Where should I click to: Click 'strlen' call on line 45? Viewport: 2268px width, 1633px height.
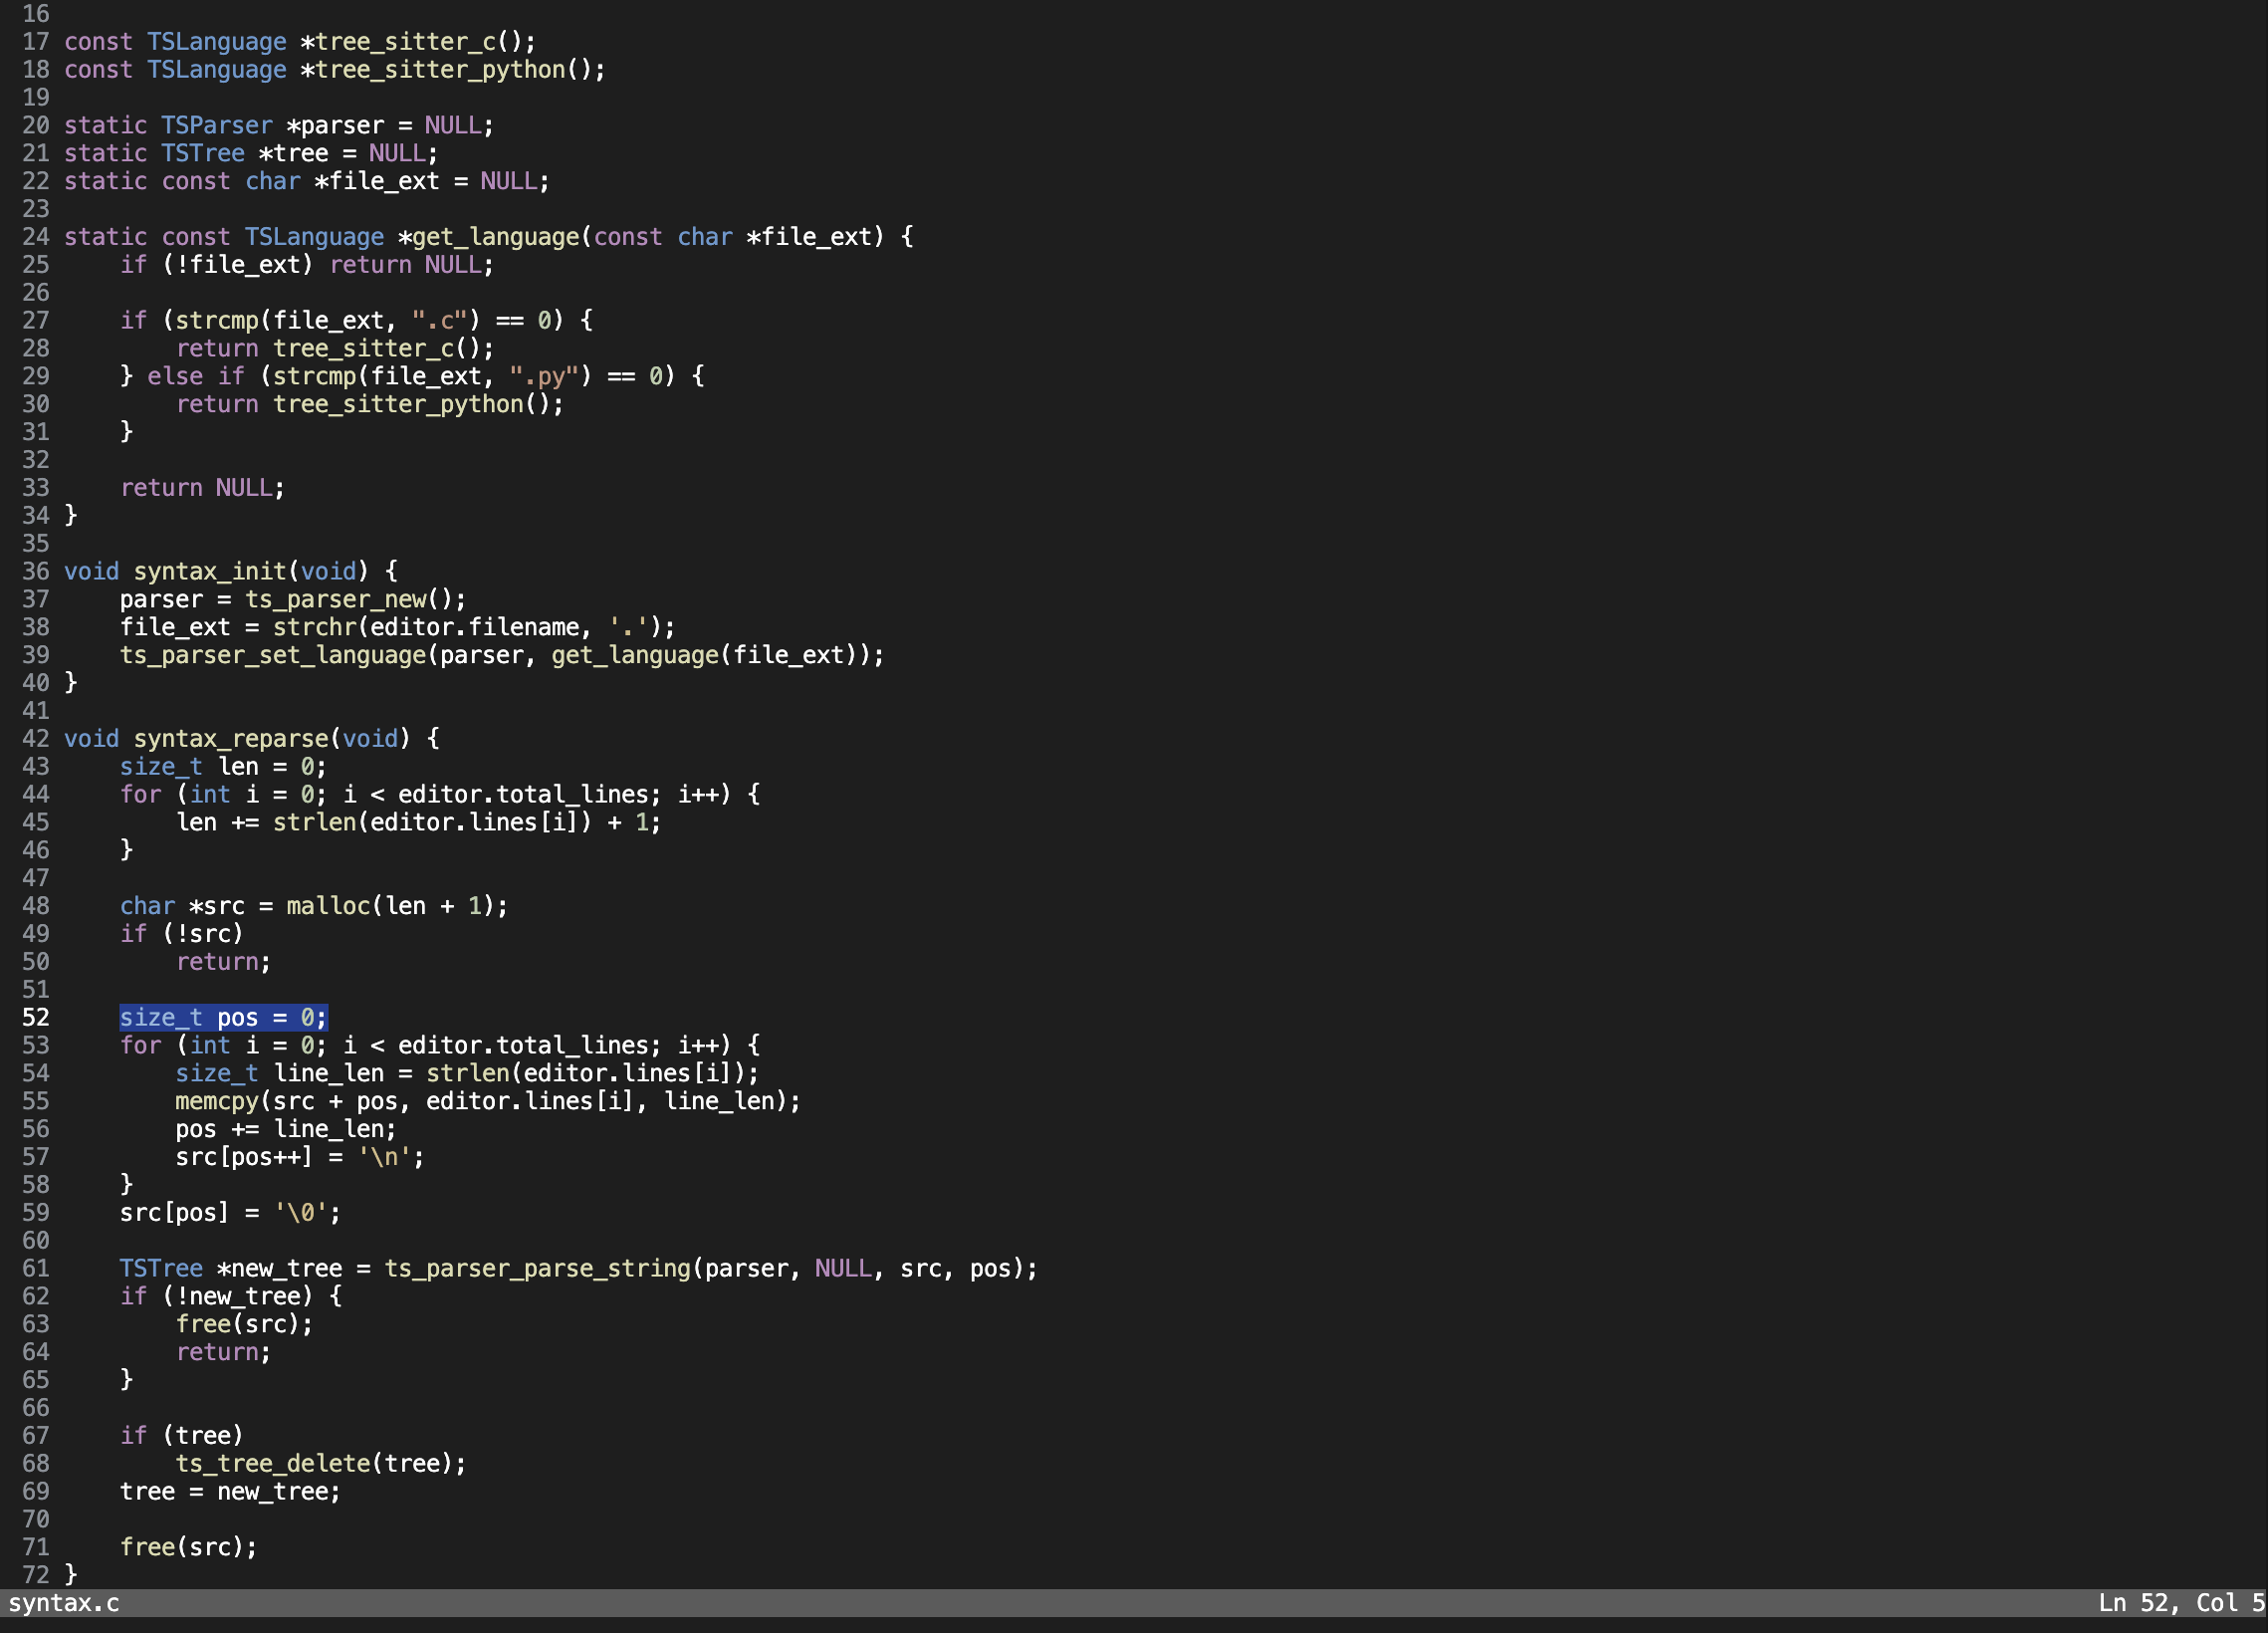pos(315,822)
